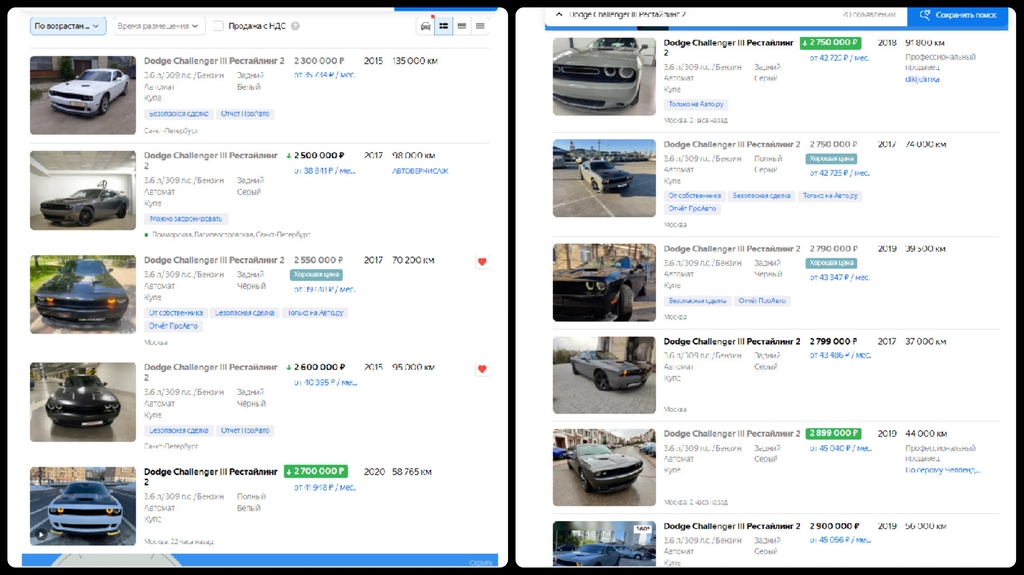This screenshot has height=575, width=1024.
Task: Click the Хорошая цена badge on the 2 550 000 ₽ listing
Action: (x=317, y=275)
